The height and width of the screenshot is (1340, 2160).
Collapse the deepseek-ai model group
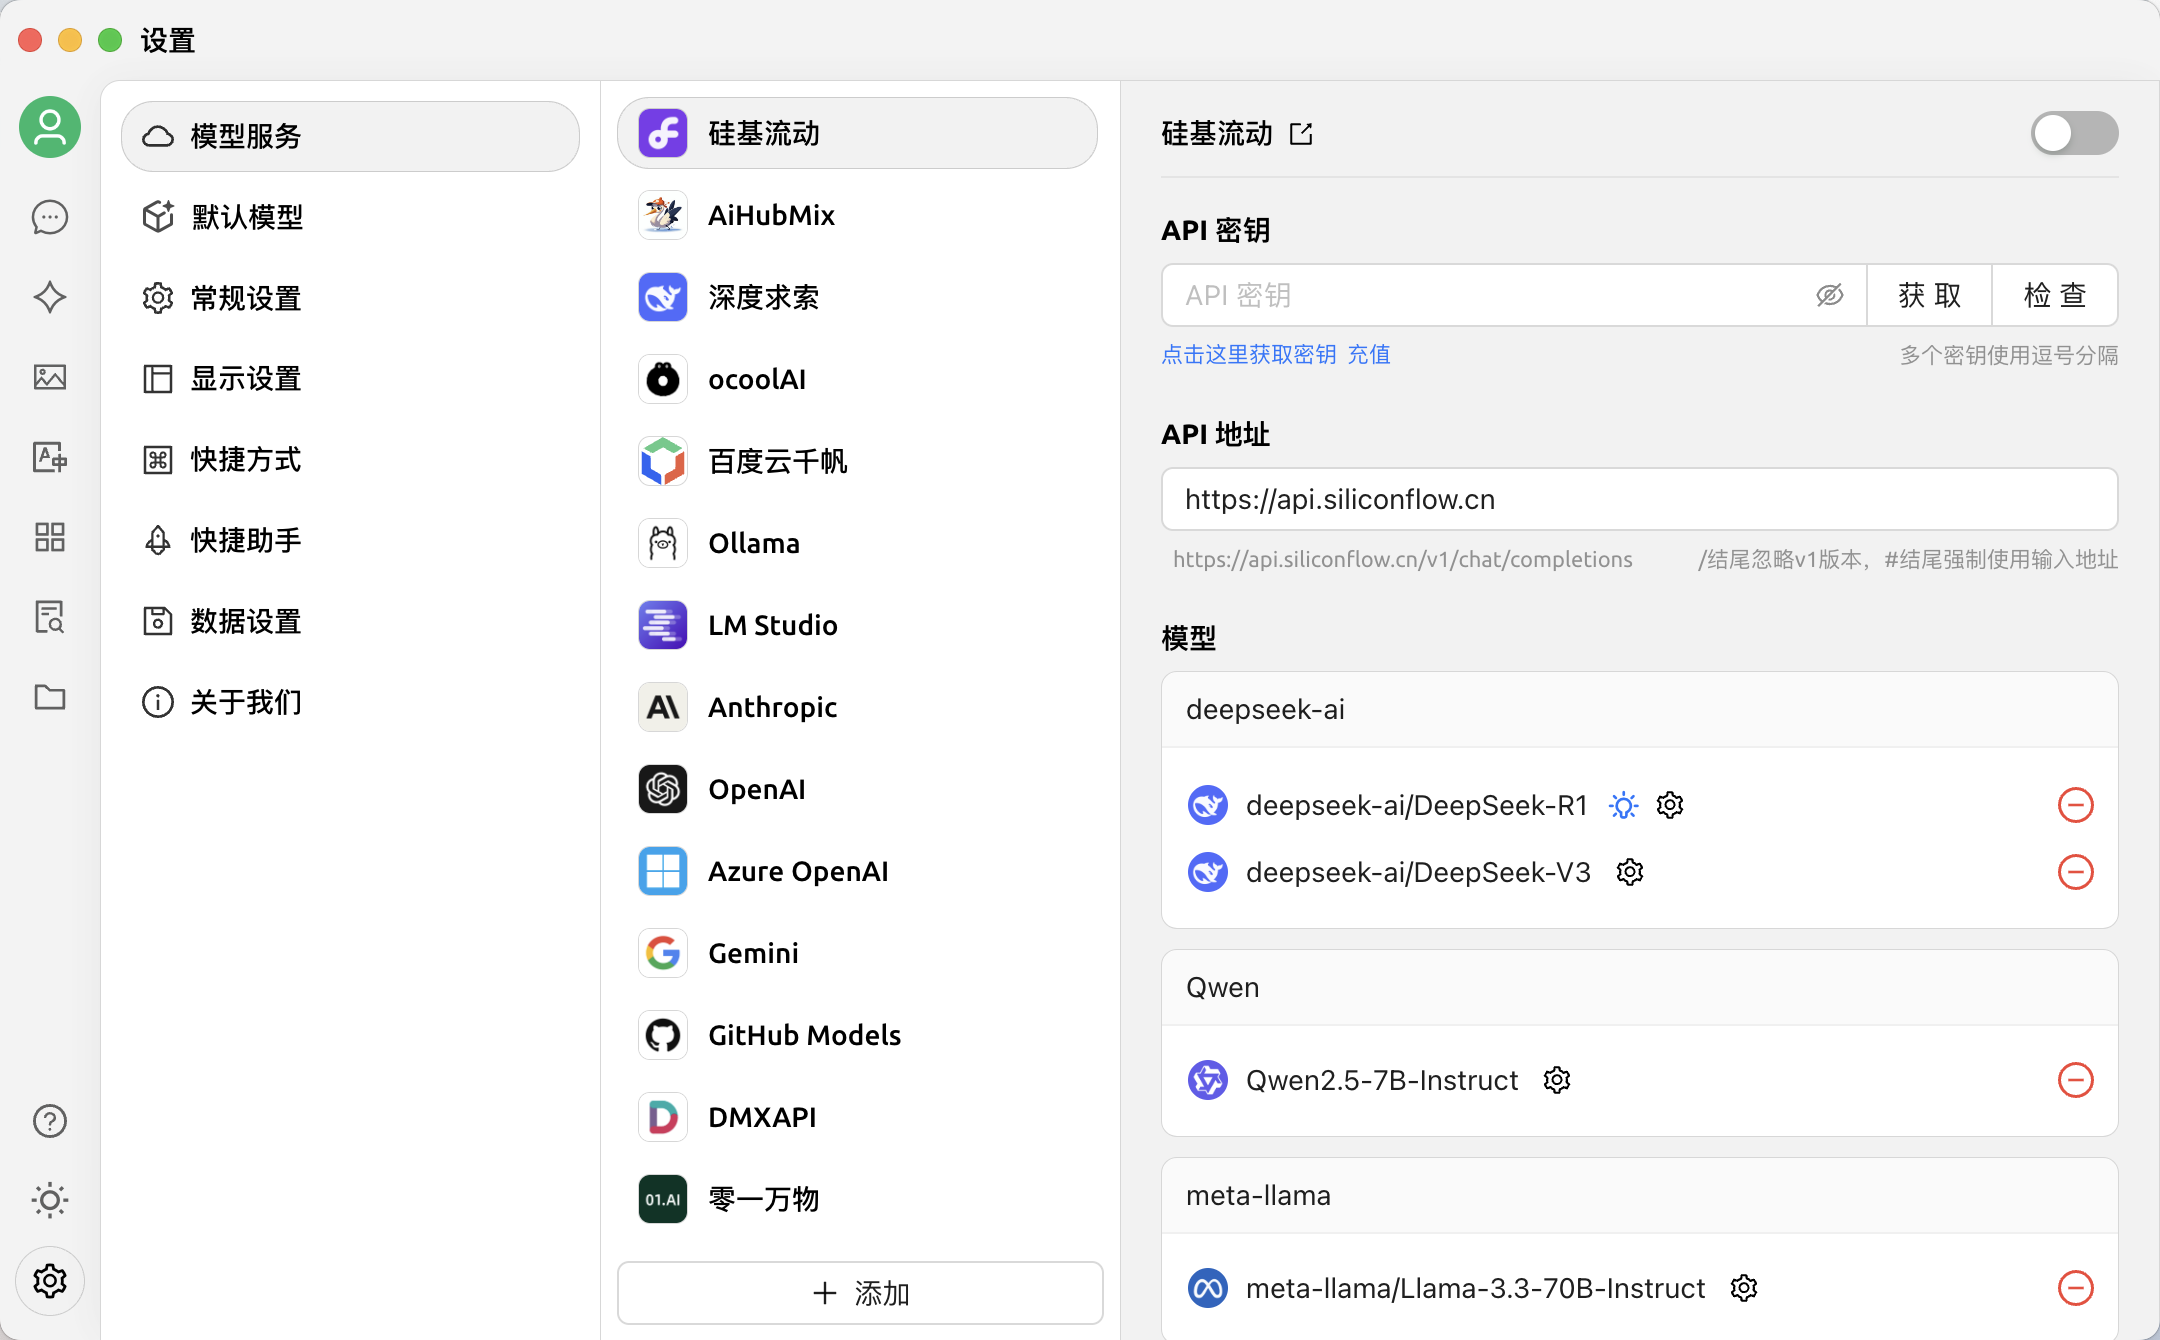[1640, 709]
